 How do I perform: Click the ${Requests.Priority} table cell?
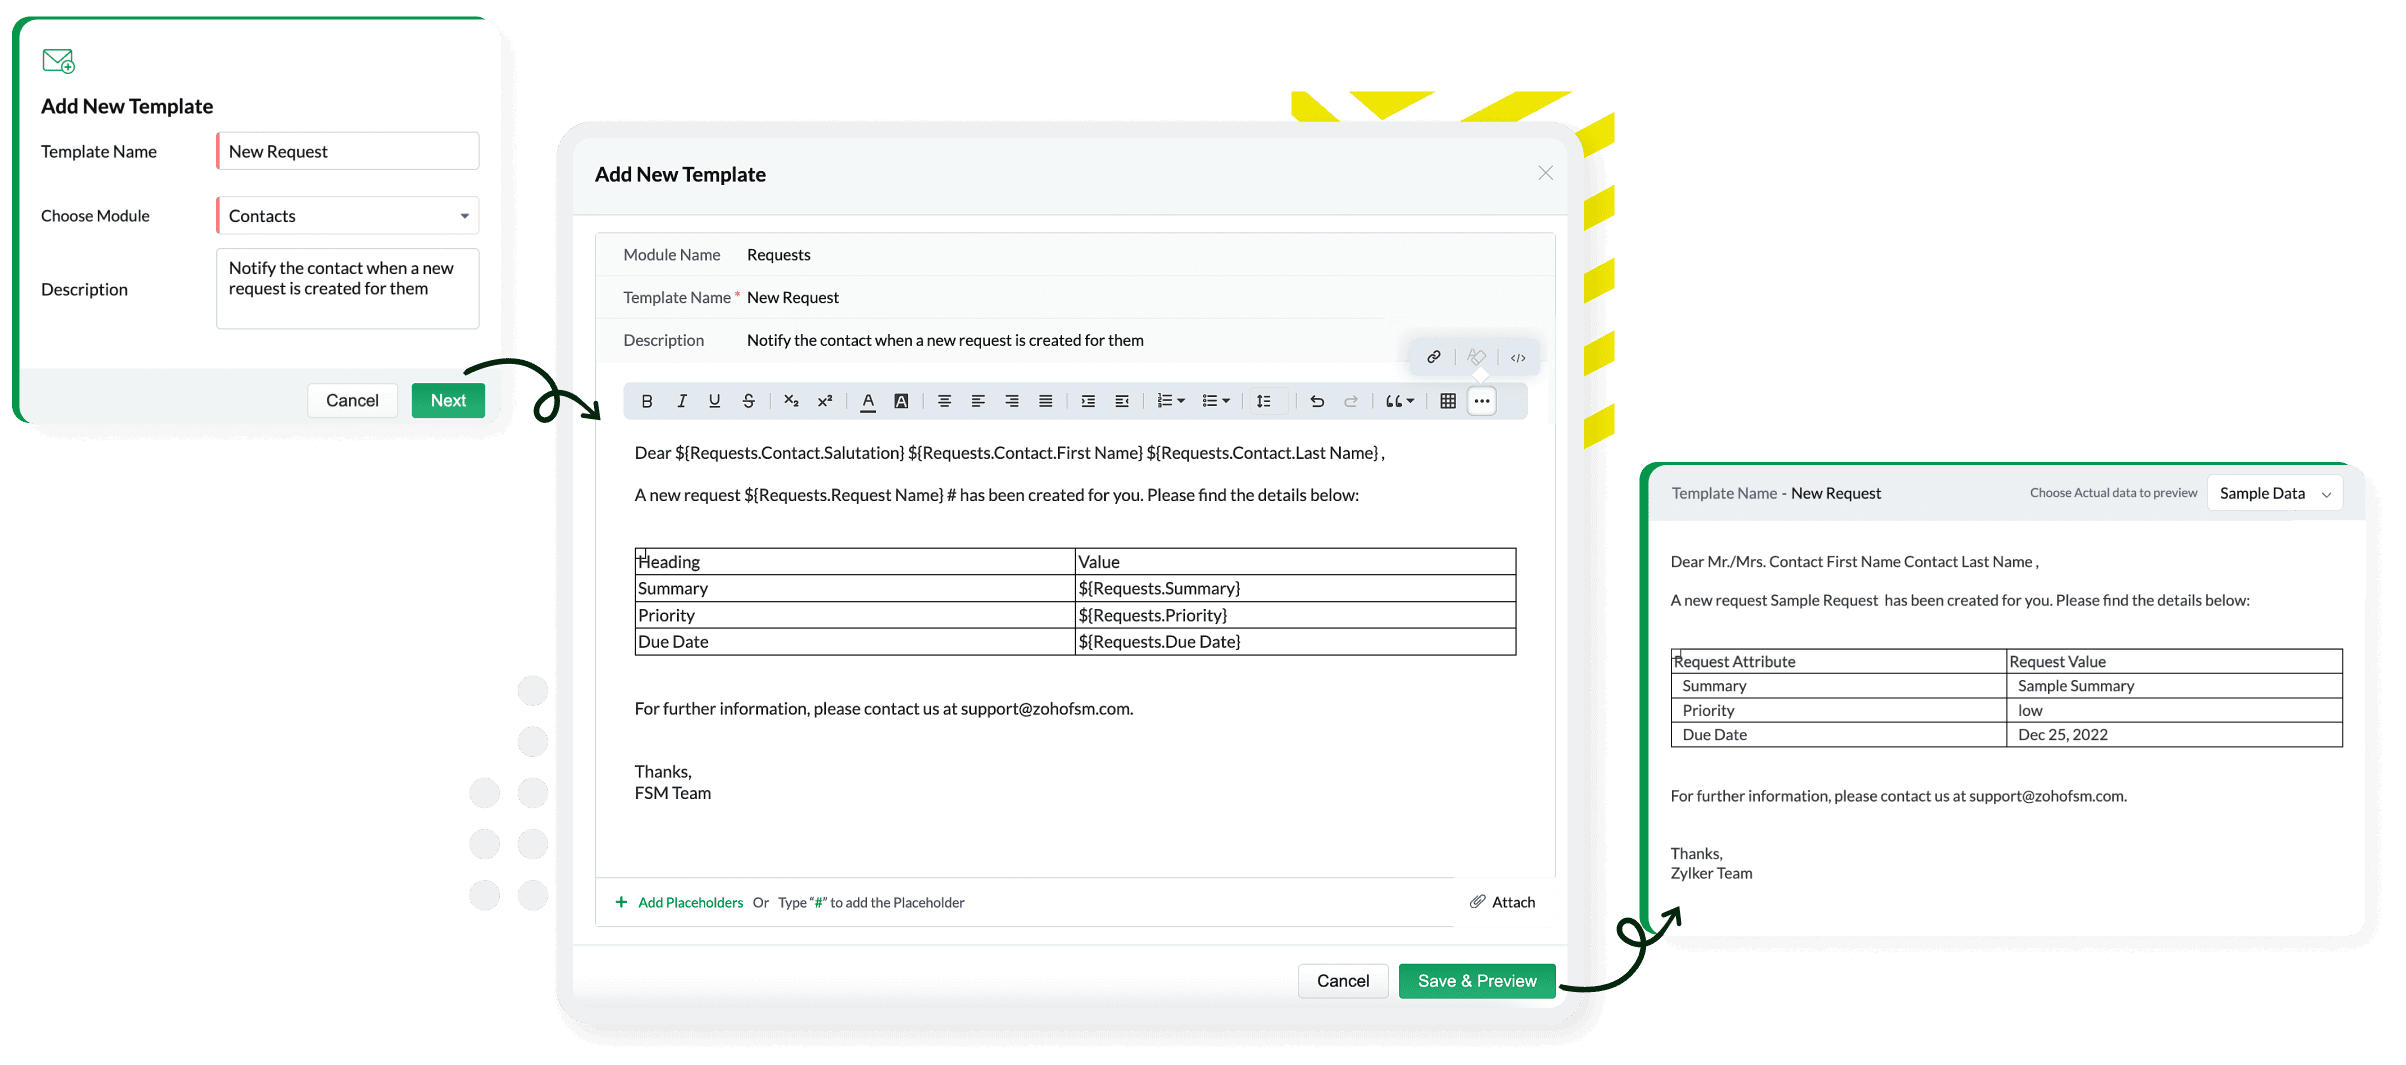[1295, 615]
